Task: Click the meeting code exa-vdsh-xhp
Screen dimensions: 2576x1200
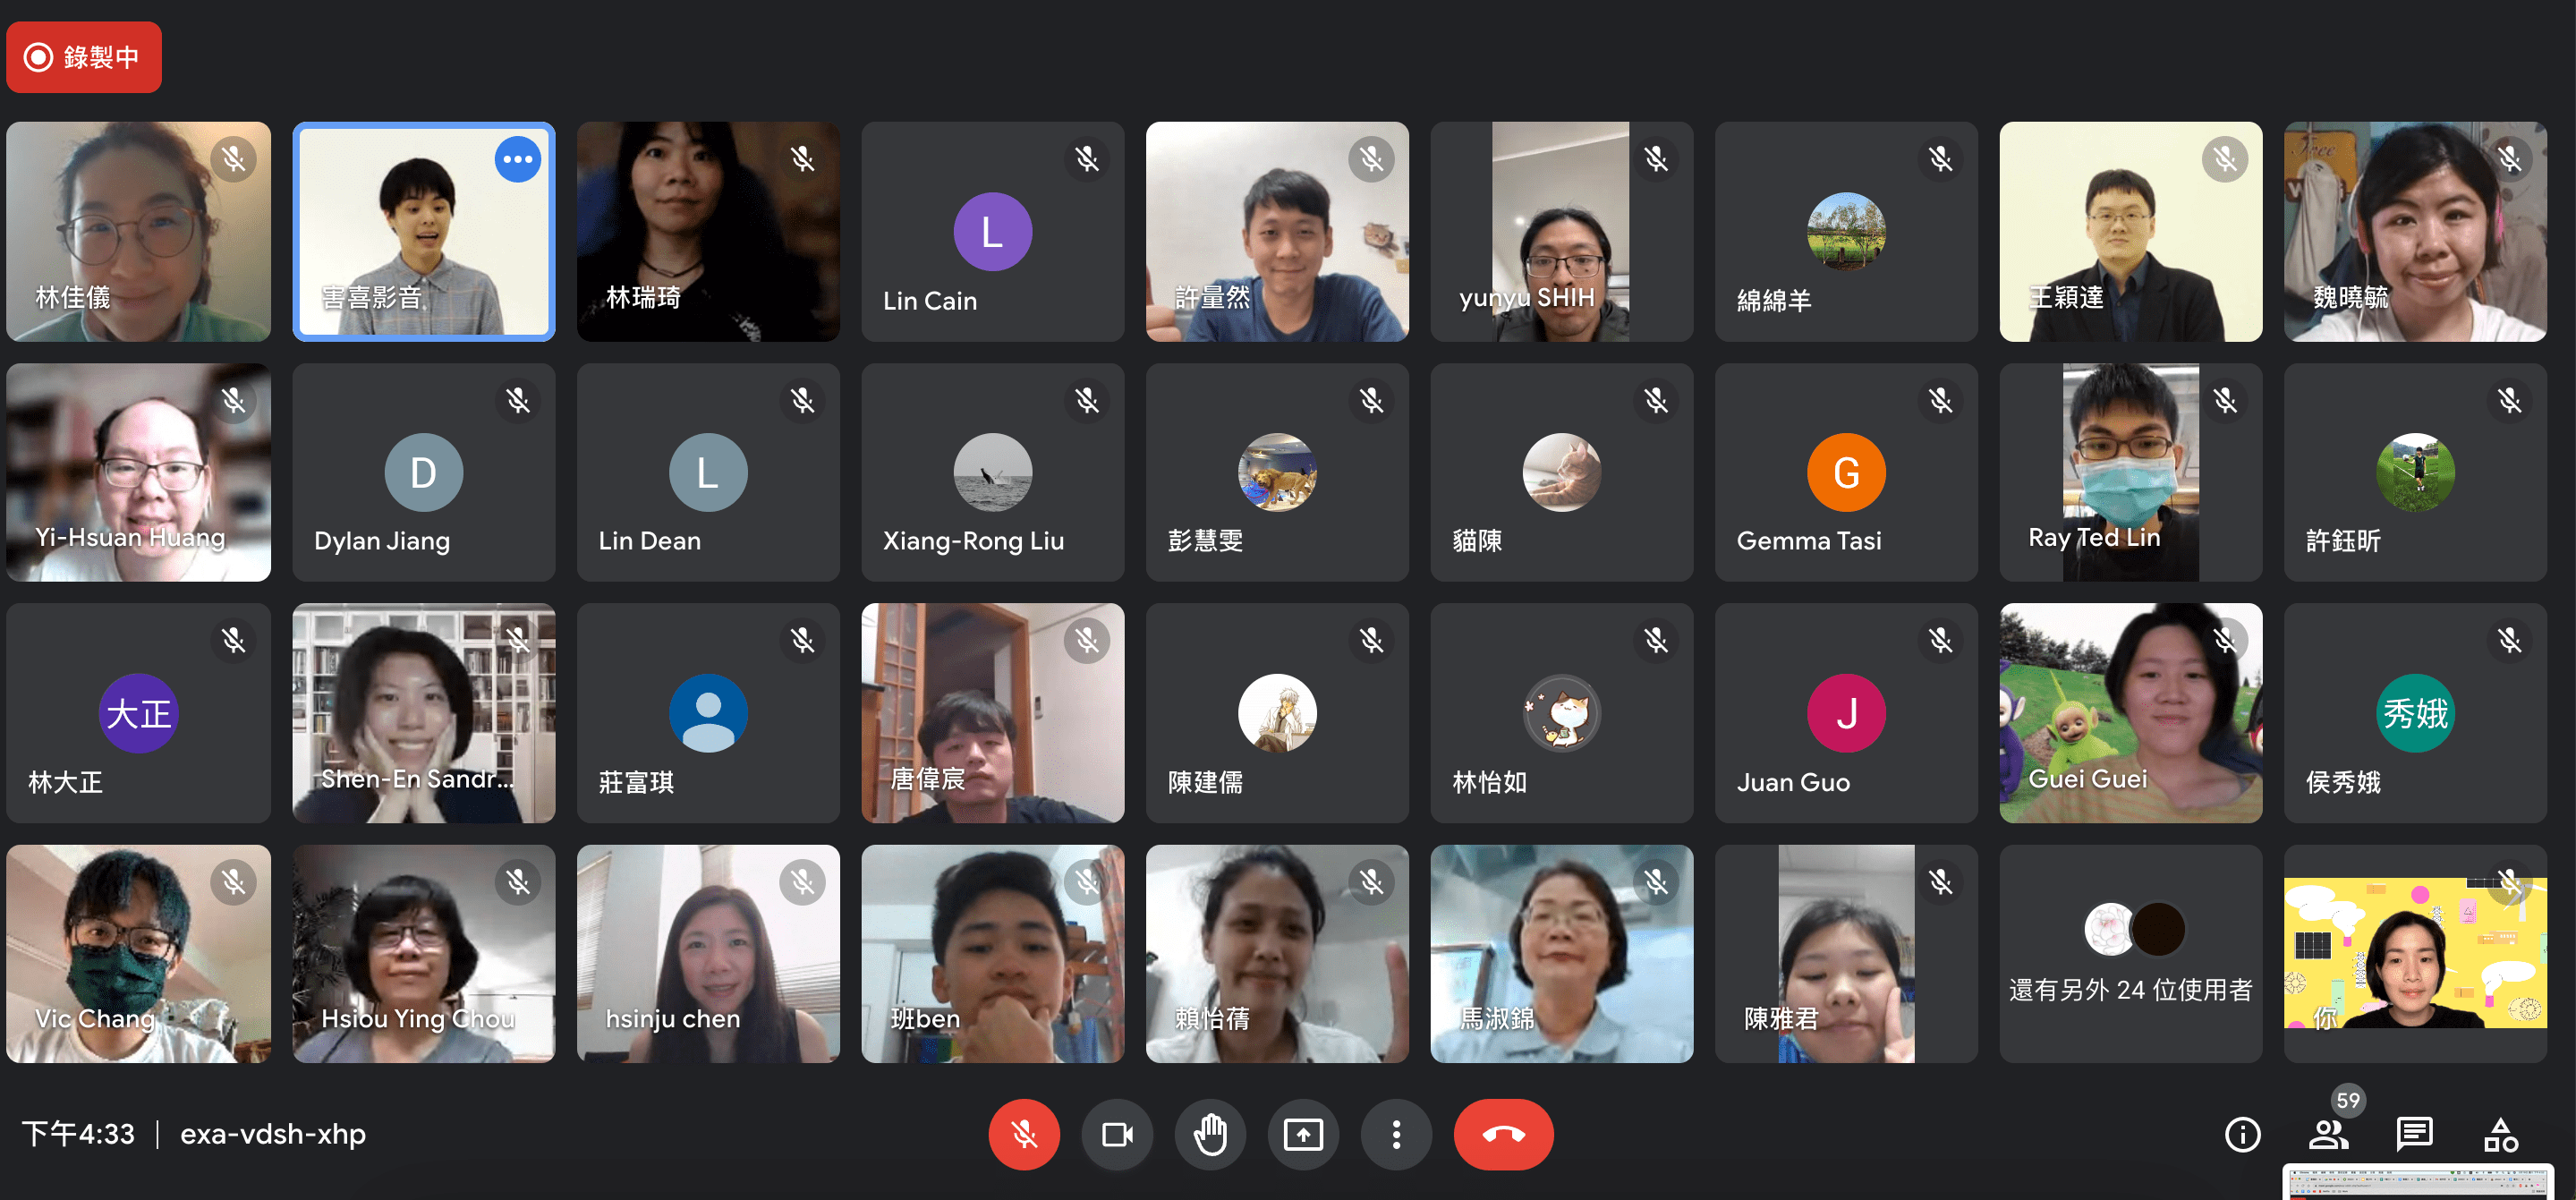Action: click(272, 1134)
